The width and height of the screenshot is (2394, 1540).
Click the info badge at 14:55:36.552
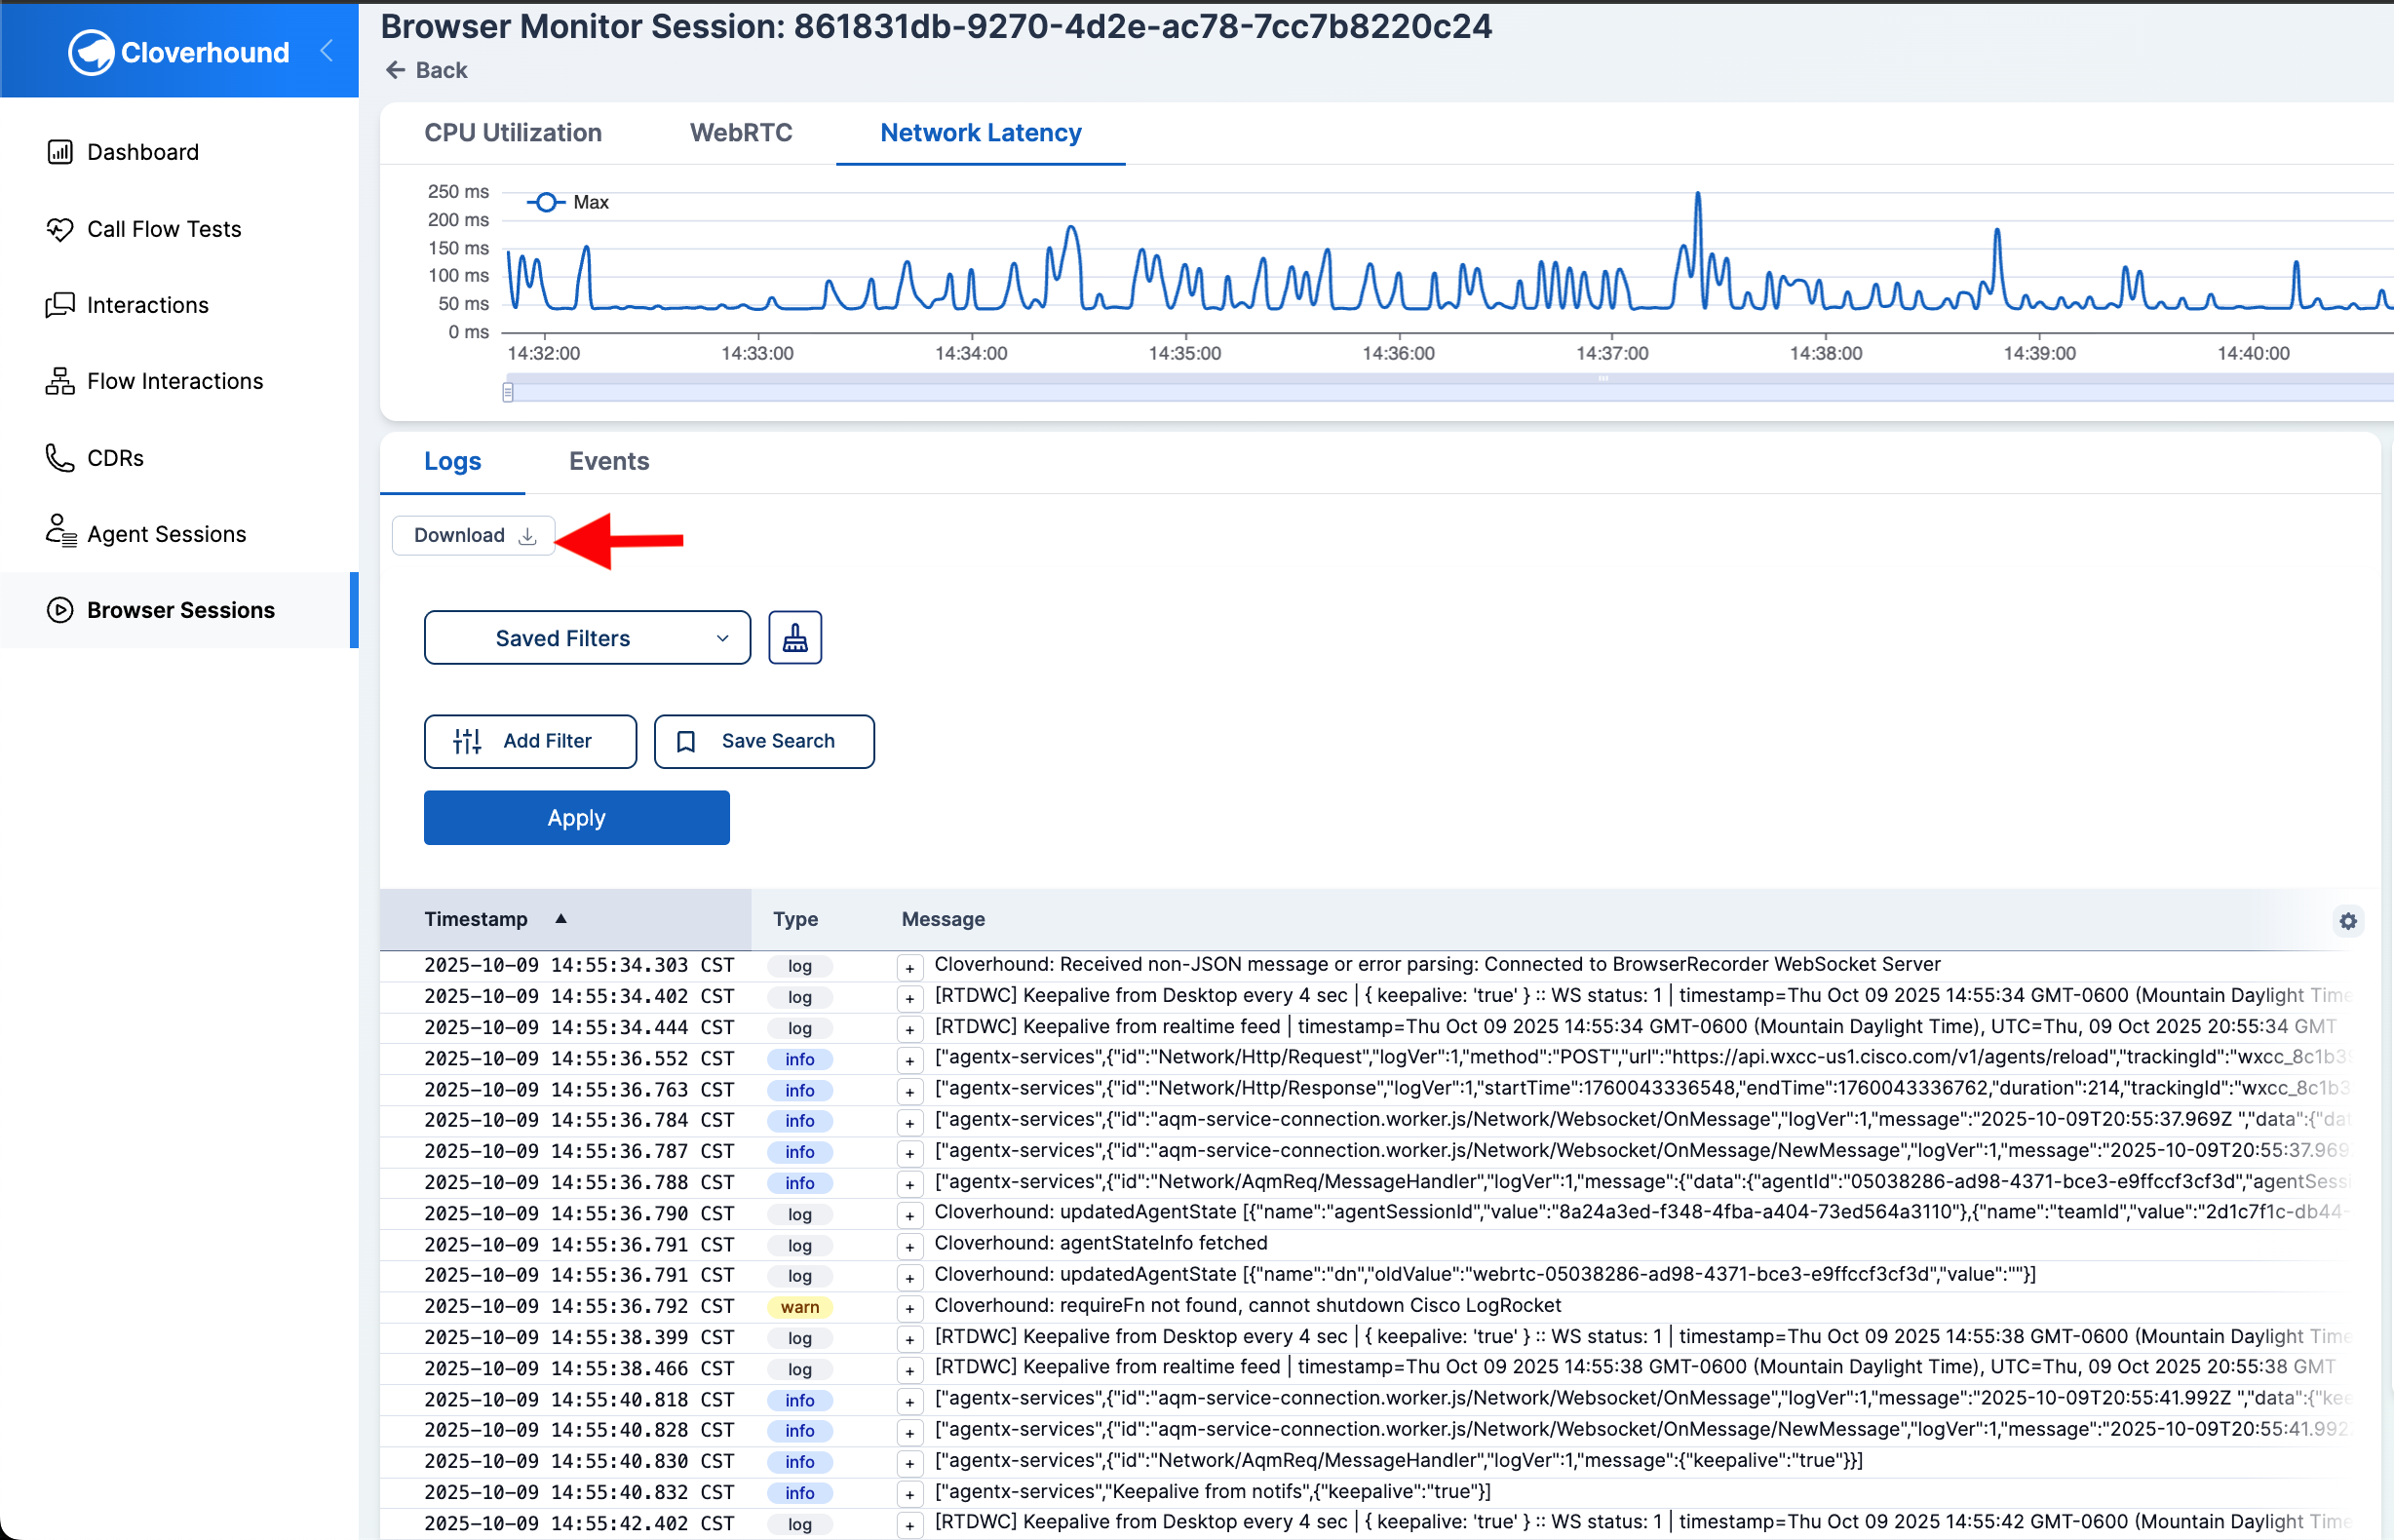[799, 1059]
